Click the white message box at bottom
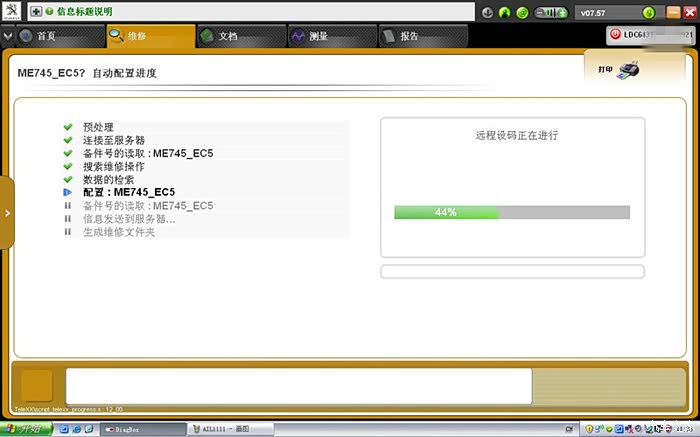The image size is (700, 437). click(299, 386)
